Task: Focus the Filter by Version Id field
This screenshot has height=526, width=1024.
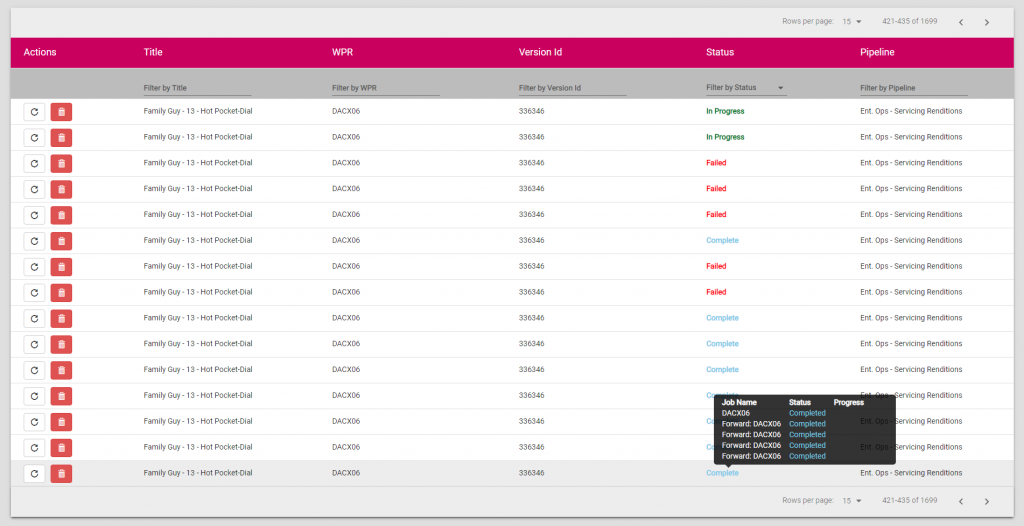Action: click(x=572, y=88)
